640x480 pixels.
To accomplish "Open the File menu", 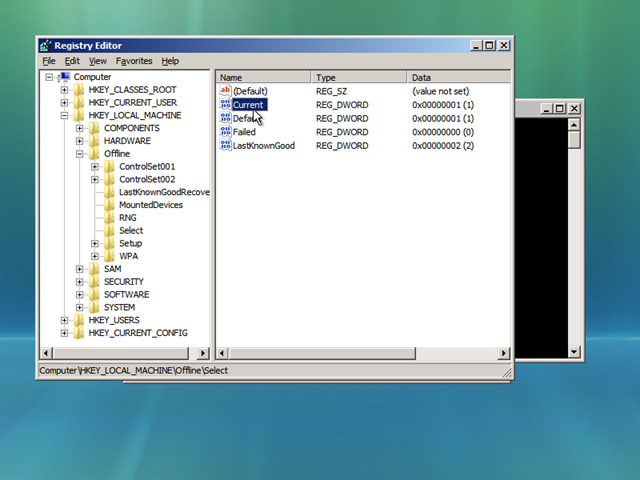I will 49,61.
